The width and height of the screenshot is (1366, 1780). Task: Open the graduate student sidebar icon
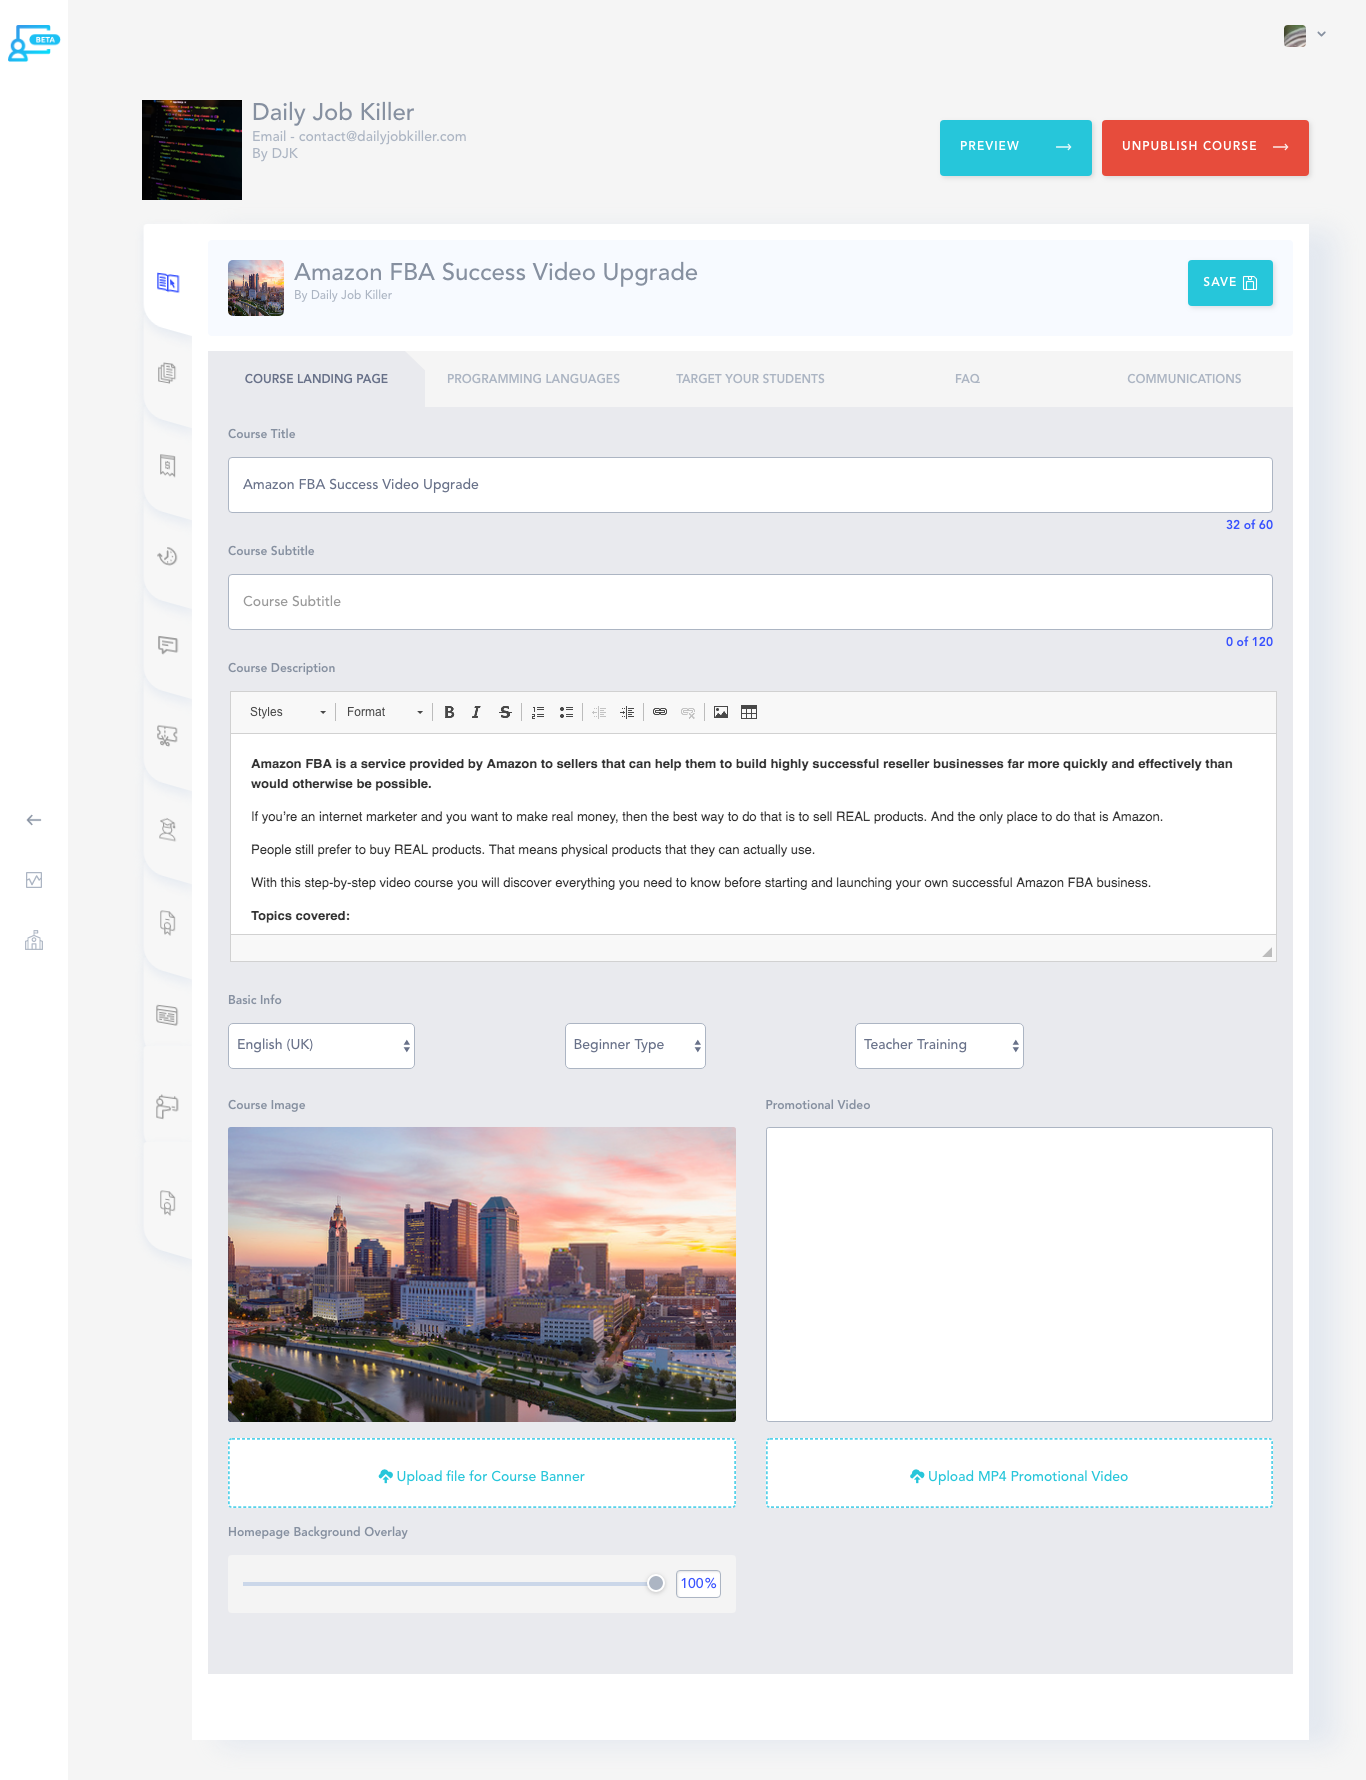(x=168, y=829)
